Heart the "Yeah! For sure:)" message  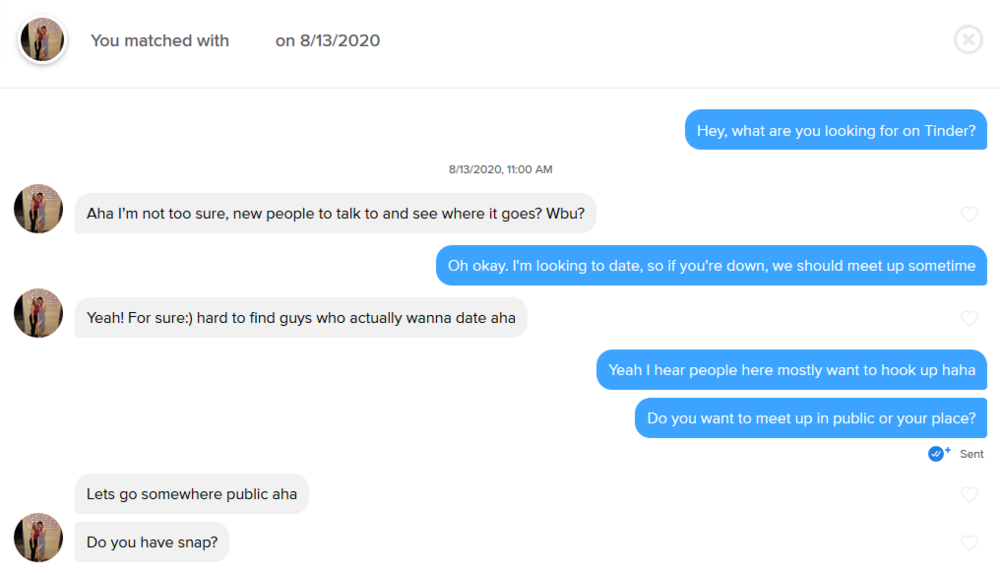pyautogui.click(x=969, y=318)
